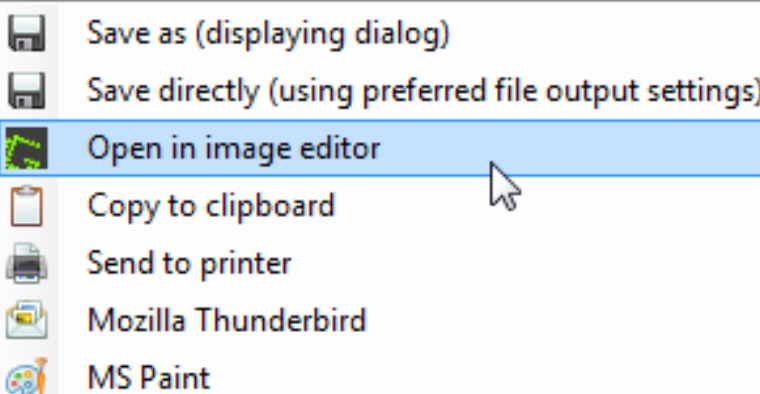Screen dimensions: 760x394
Task: Click the green Greenshot image editor icon
Action: (x=27, y=148)
